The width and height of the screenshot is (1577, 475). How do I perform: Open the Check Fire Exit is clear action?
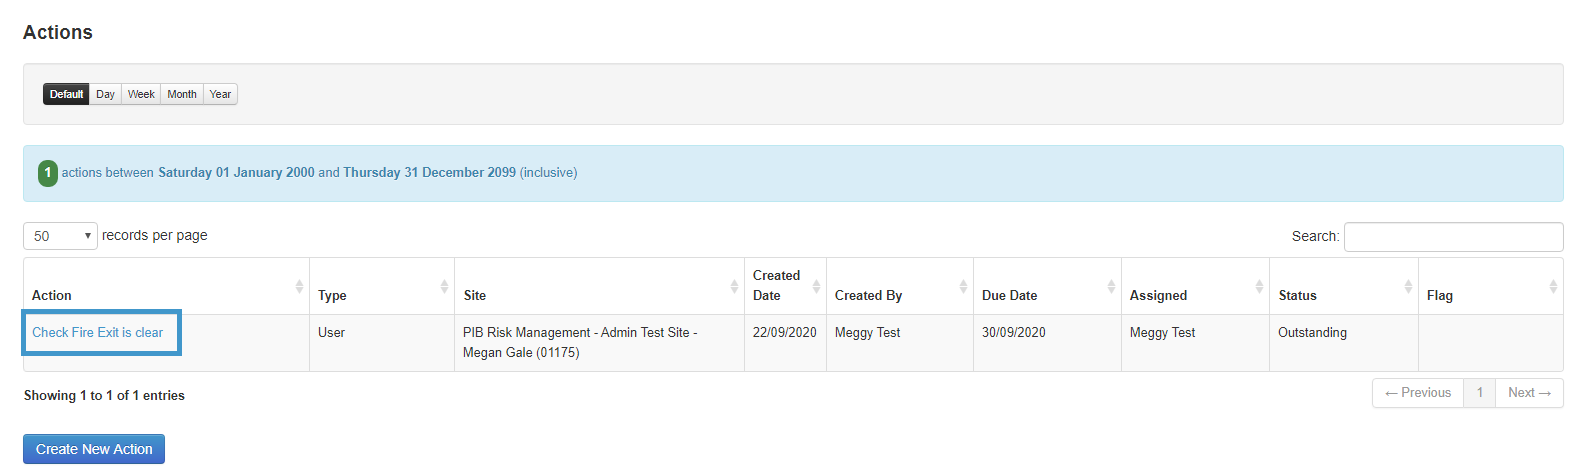tap(97, 333)
